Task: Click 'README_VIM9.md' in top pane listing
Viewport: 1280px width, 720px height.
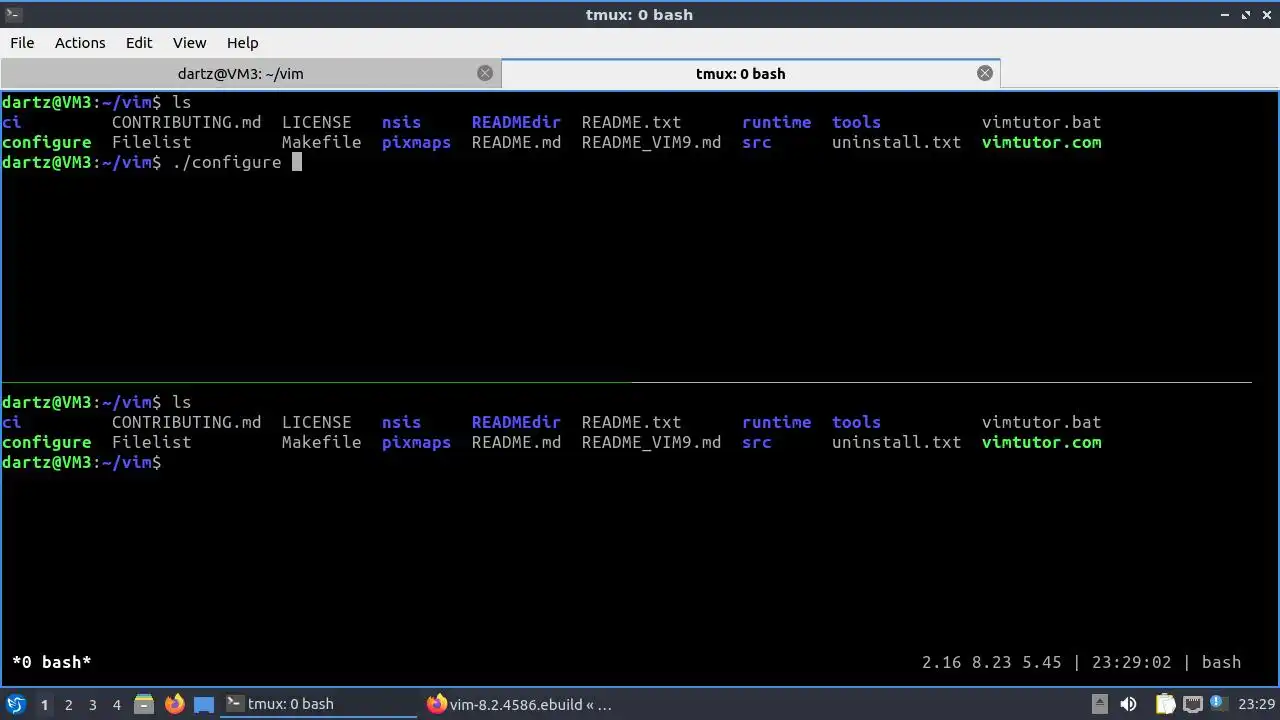Action: (651, 142)
